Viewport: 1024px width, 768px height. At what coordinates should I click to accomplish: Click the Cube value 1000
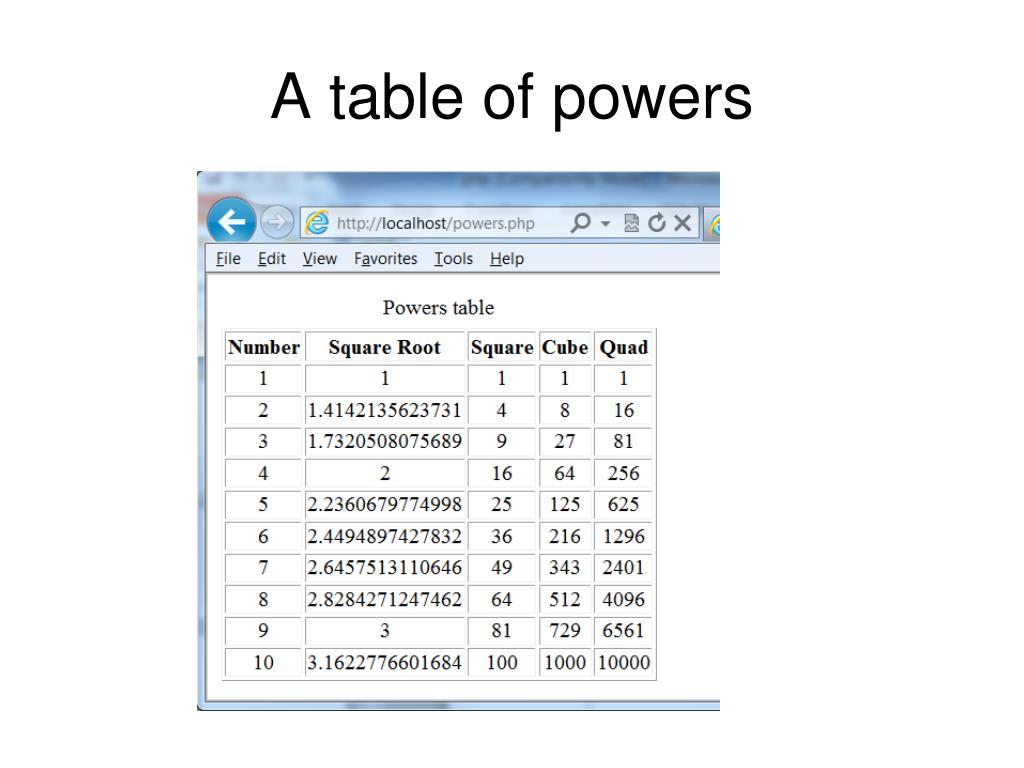click(x=565, y=662)
